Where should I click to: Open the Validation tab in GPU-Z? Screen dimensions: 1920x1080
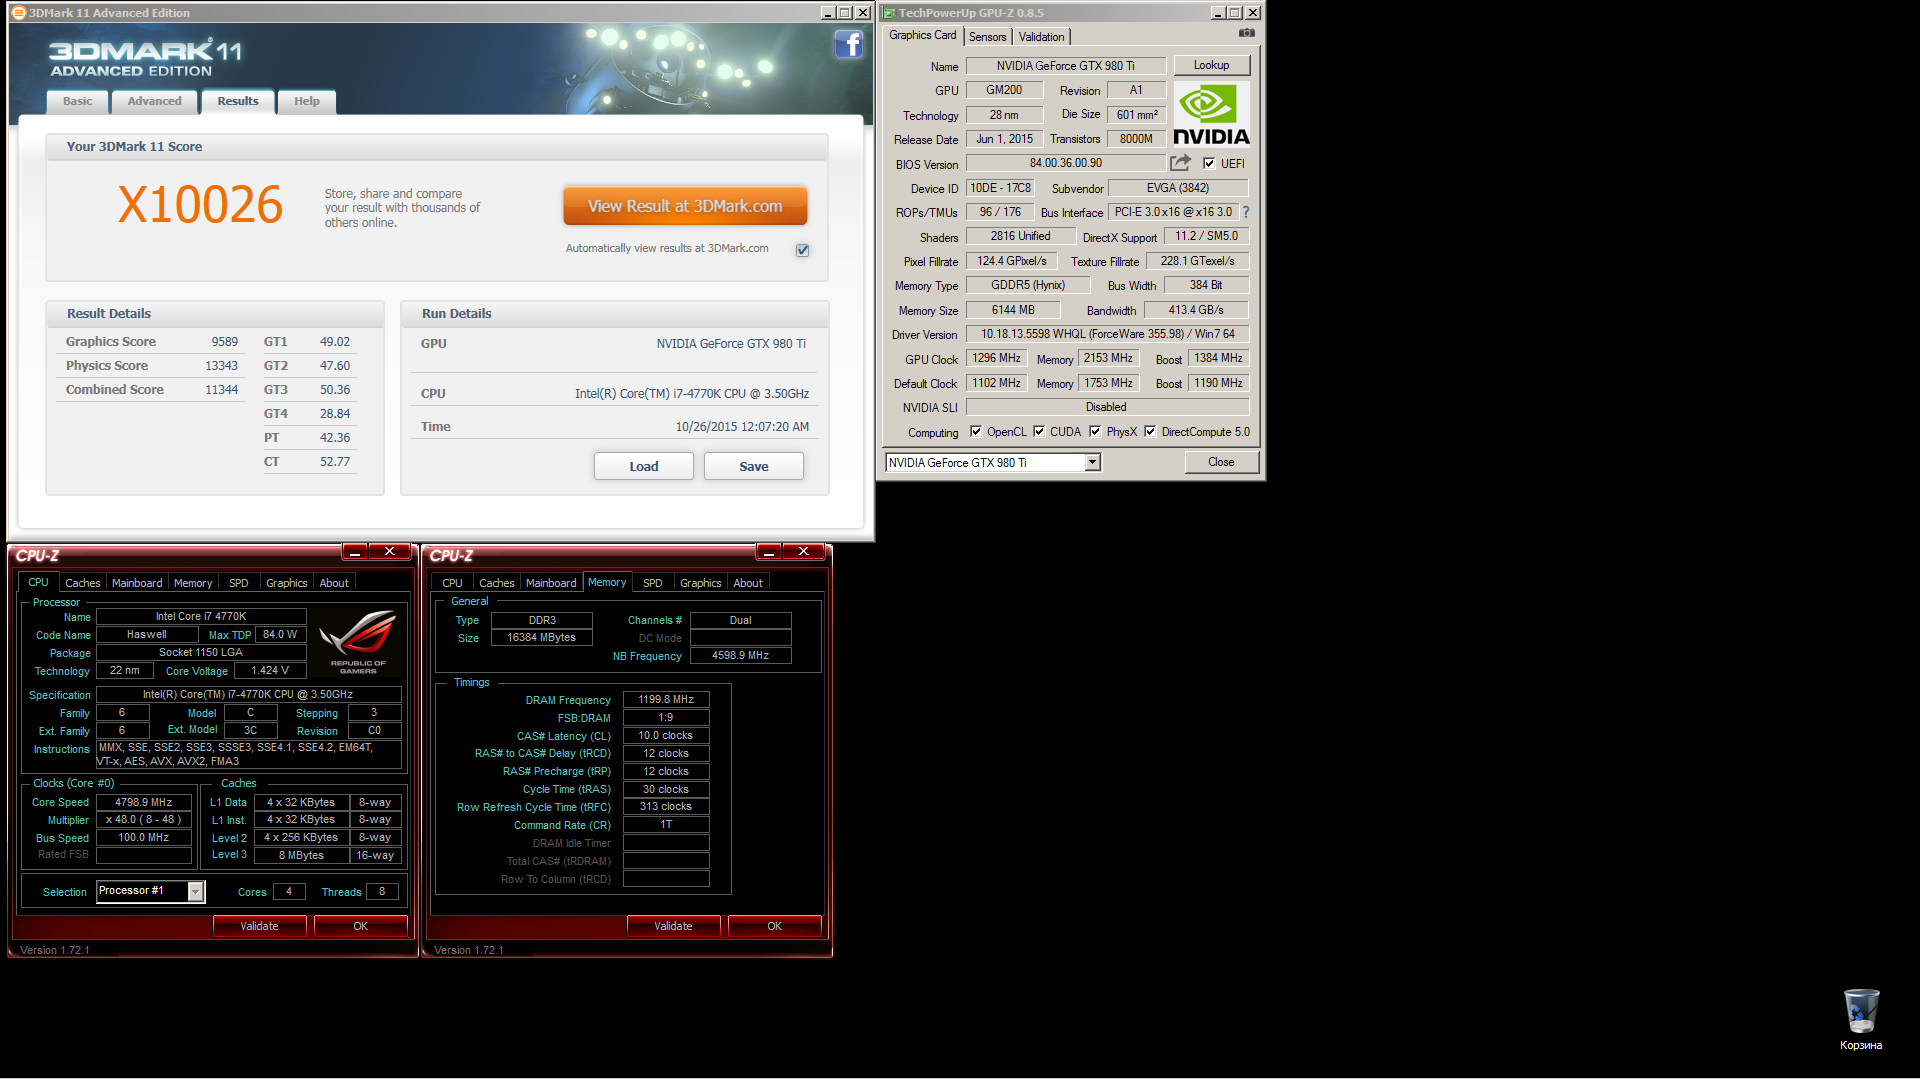[1041, 37]
